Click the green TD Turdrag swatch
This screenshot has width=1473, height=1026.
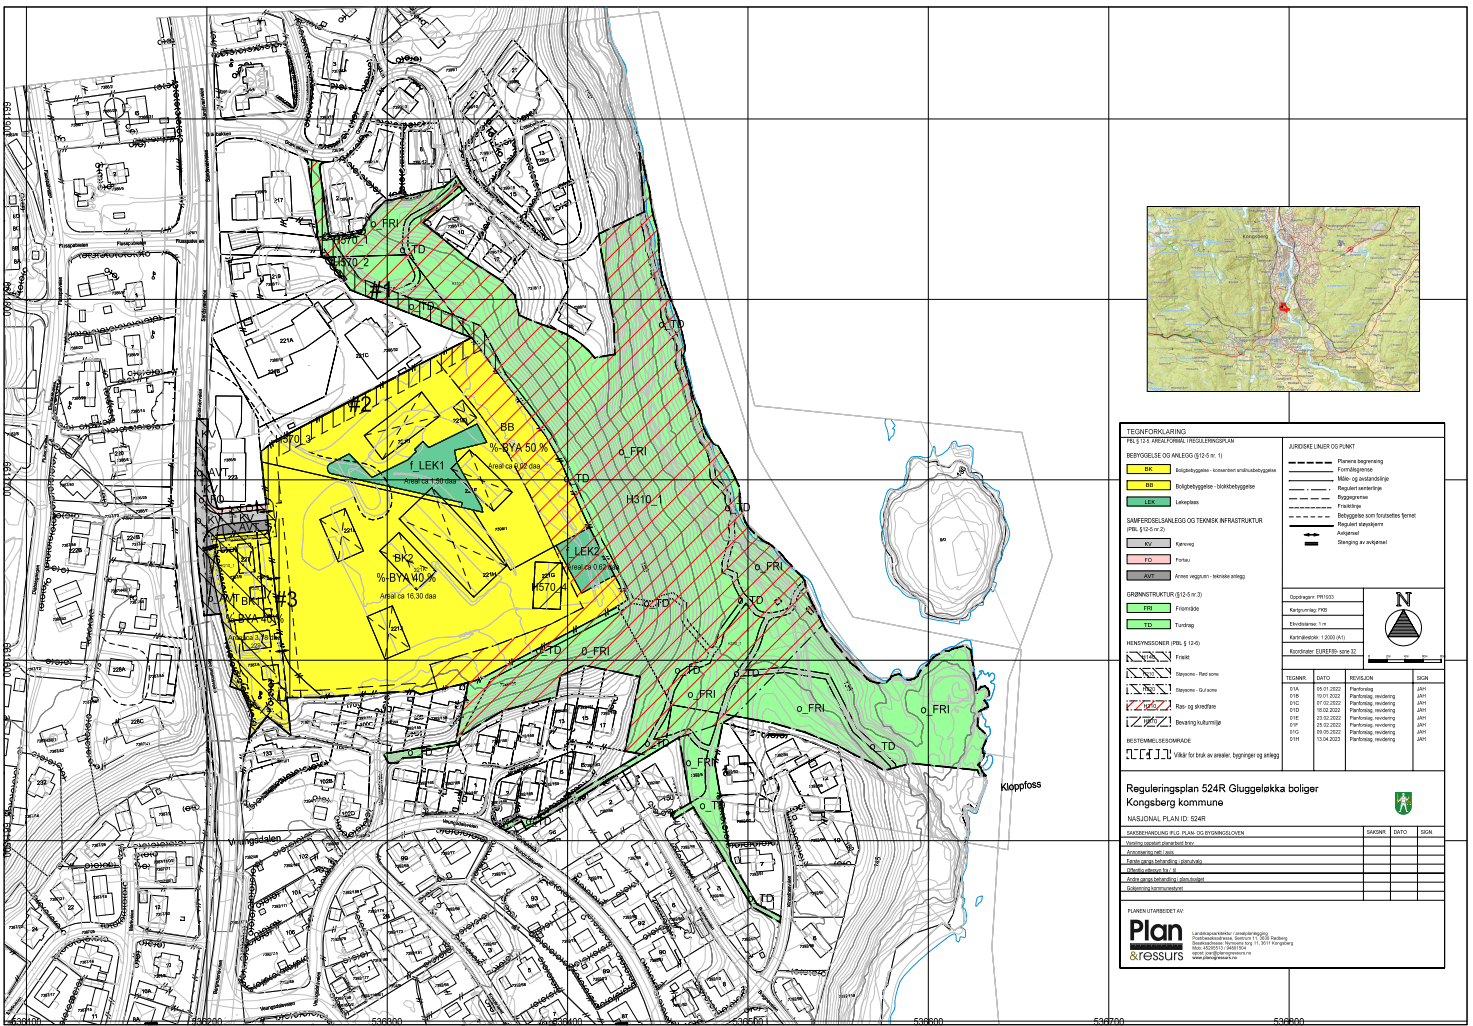[x=1148, y=624]
